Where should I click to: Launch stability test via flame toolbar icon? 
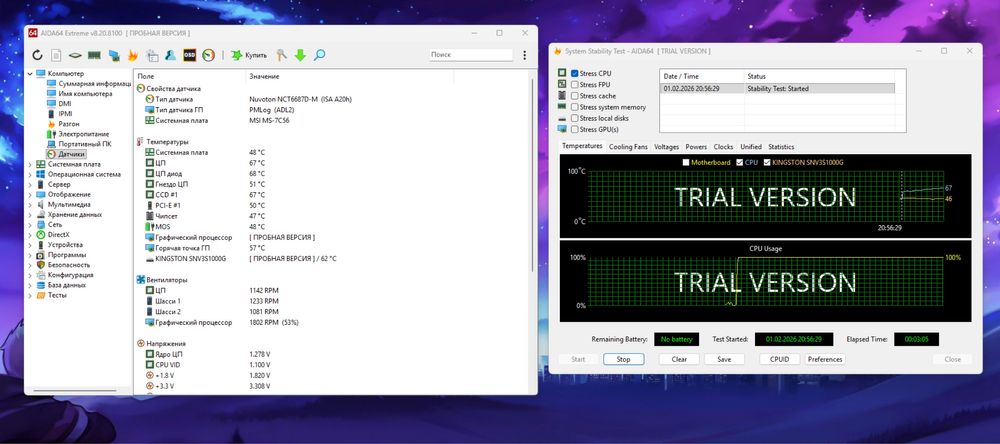(x=133, y=56)
